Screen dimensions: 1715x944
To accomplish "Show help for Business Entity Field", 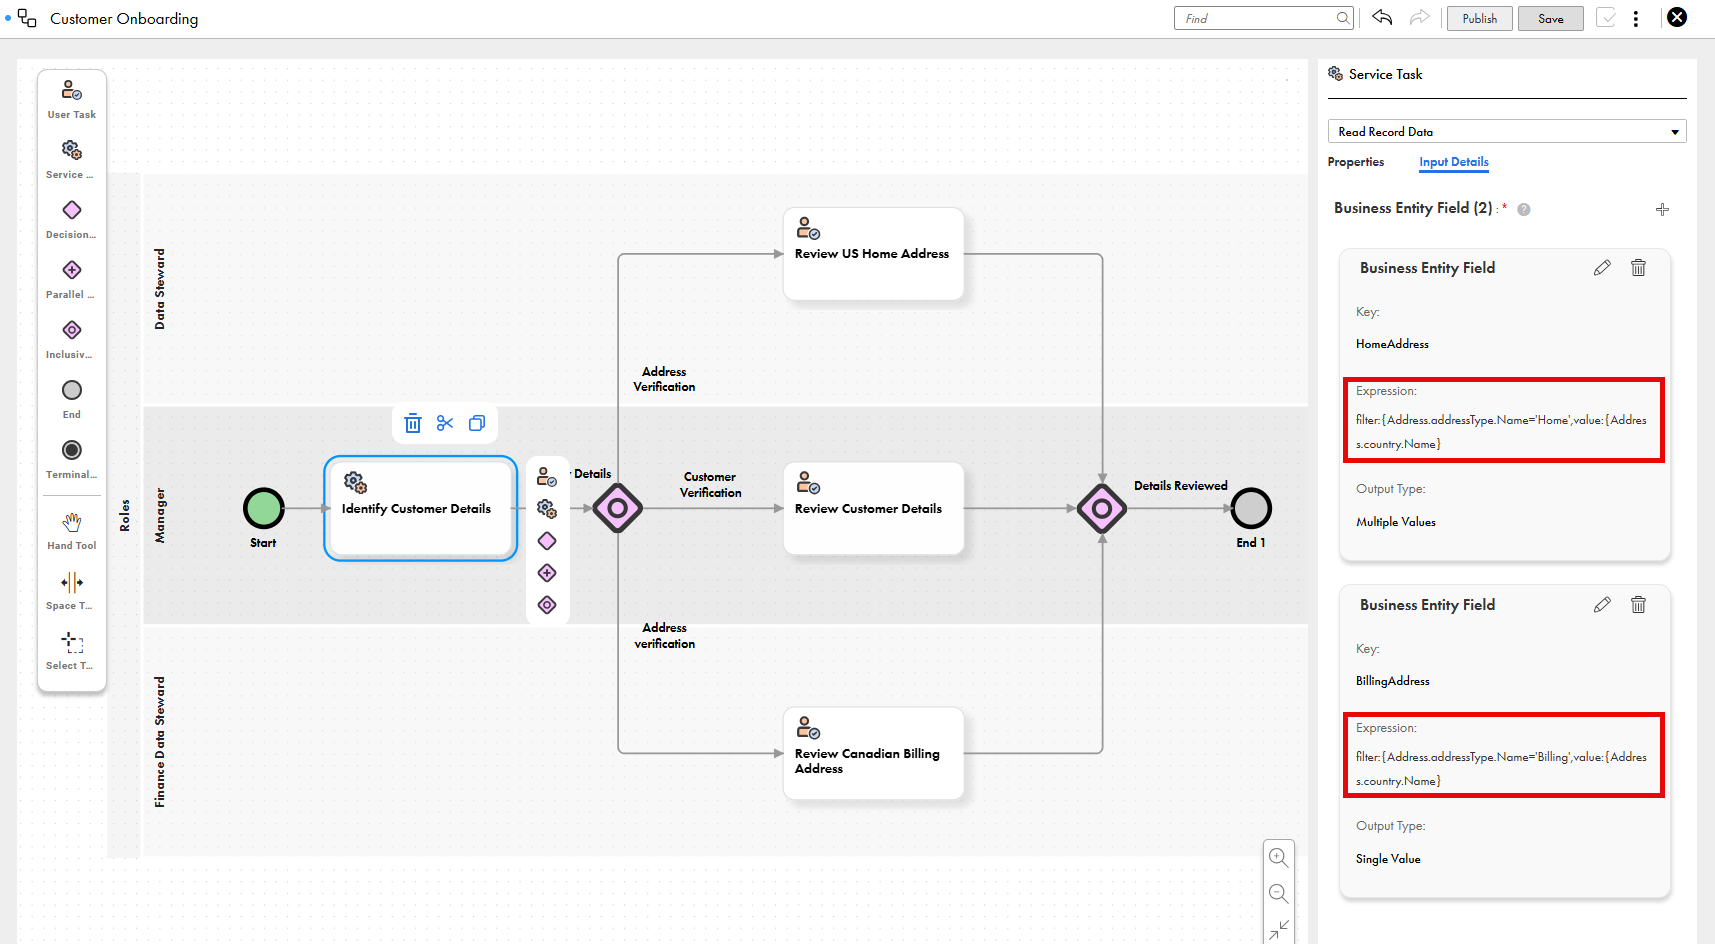I will point(1524,209).
